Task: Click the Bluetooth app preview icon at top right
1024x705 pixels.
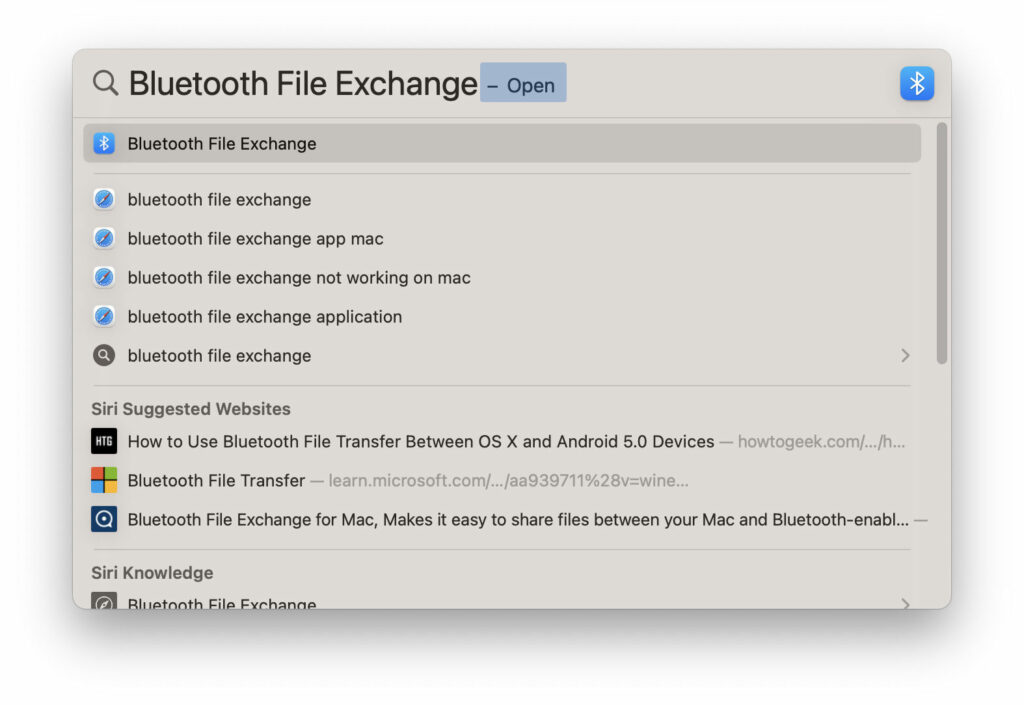Action: click(917, 83)
